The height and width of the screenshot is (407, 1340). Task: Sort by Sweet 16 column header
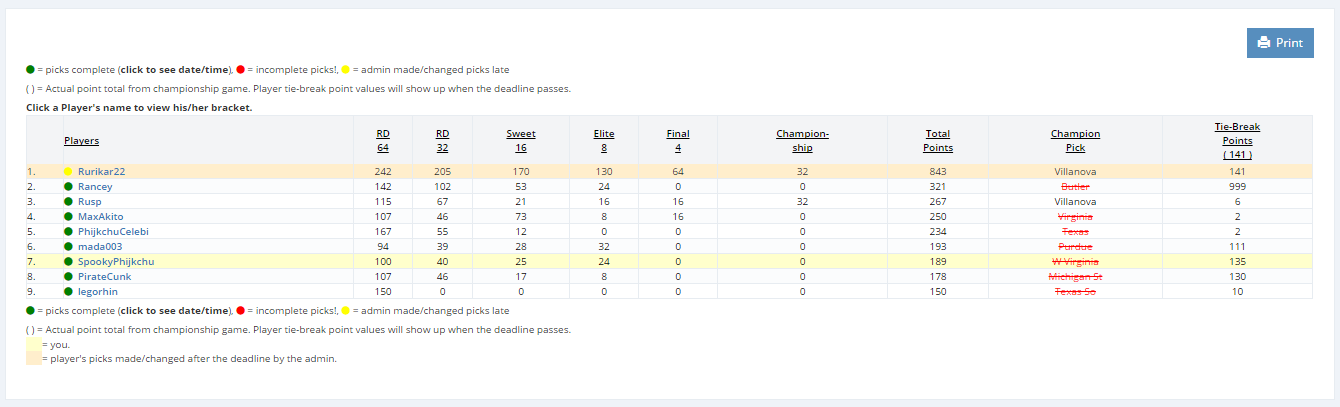click(x=521, y=140)
